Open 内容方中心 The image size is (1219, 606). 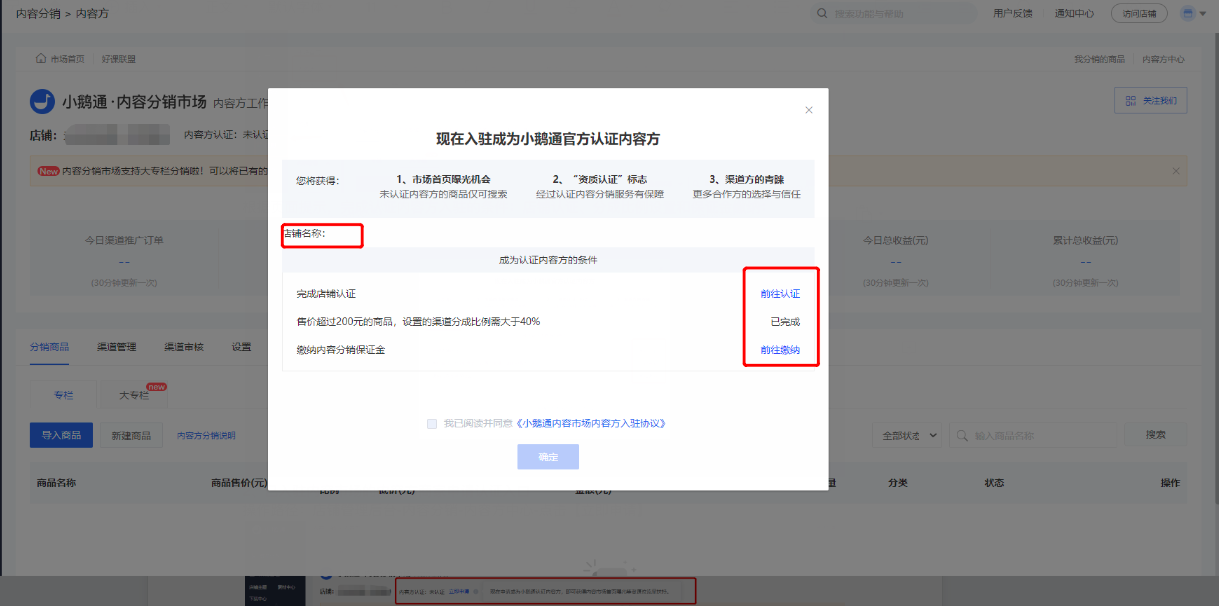tap(1164, 59)
